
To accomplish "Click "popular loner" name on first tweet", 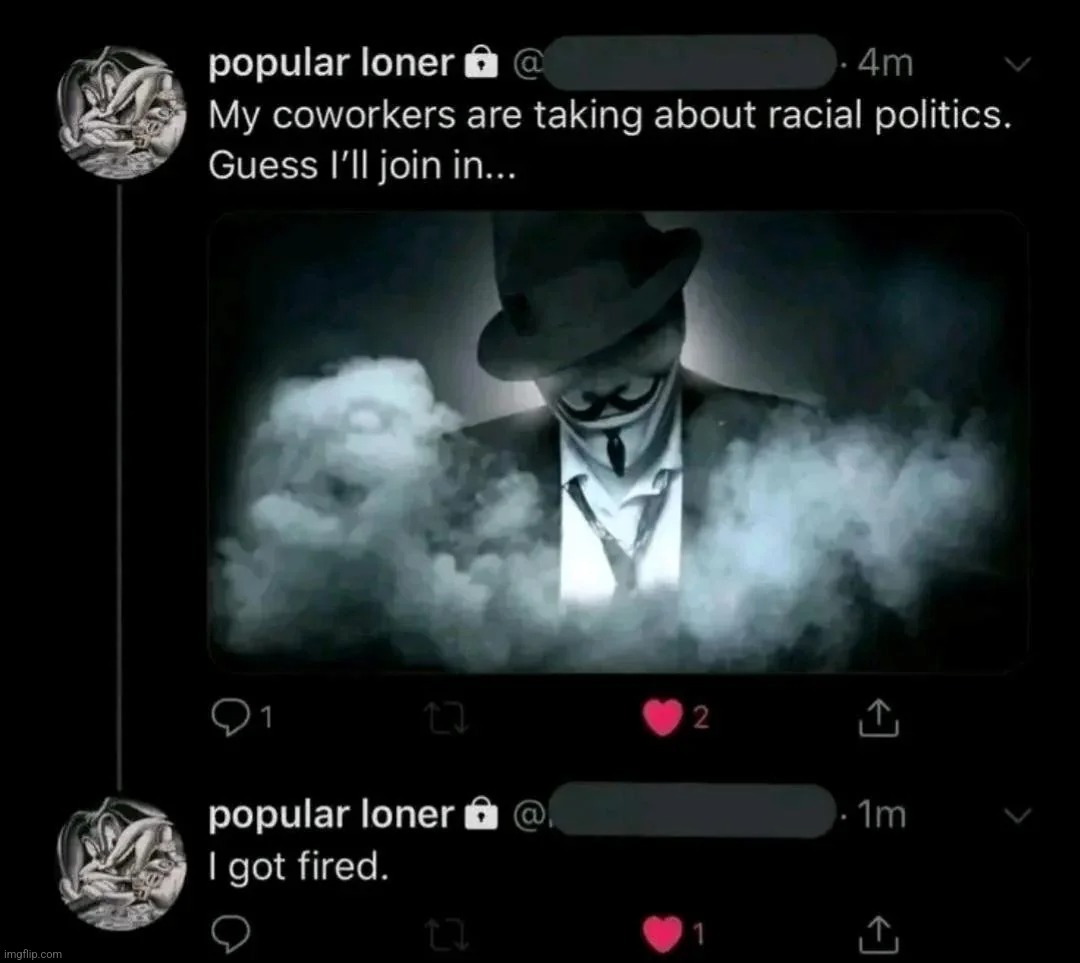I will [x=330, y=64].
